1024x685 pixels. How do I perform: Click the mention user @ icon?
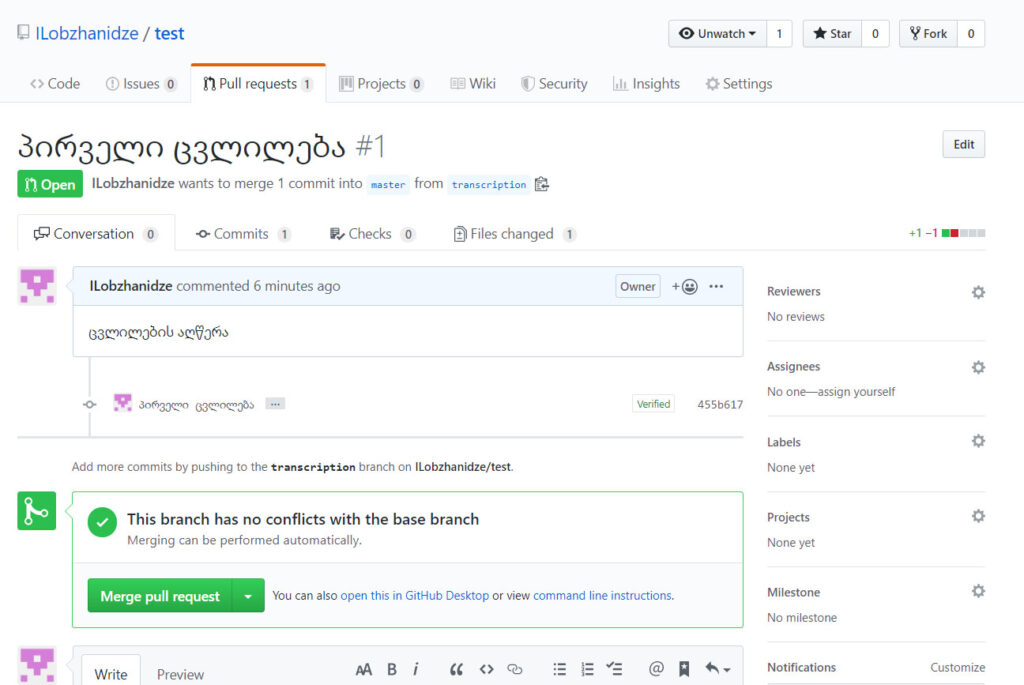point(656,669)
